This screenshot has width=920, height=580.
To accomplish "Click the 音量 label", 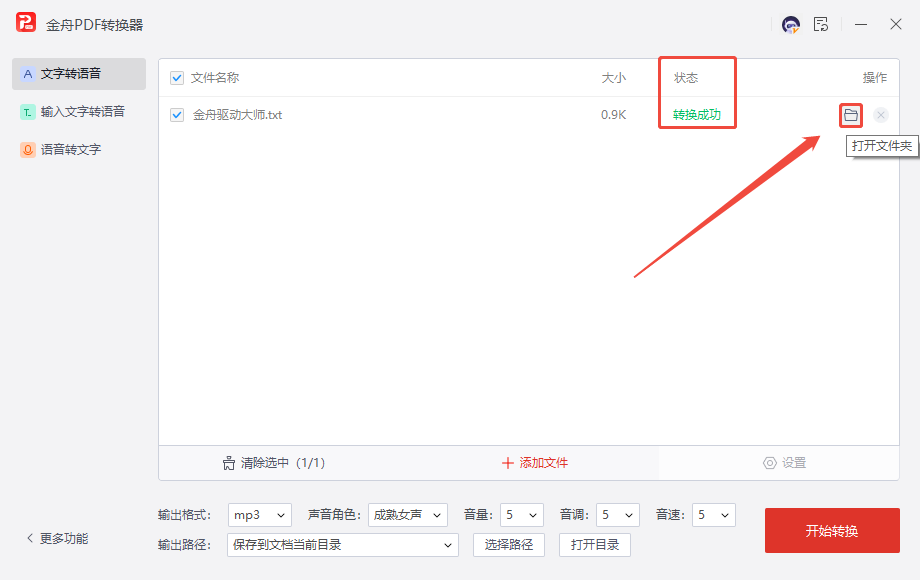I will [x=478, y=515].
